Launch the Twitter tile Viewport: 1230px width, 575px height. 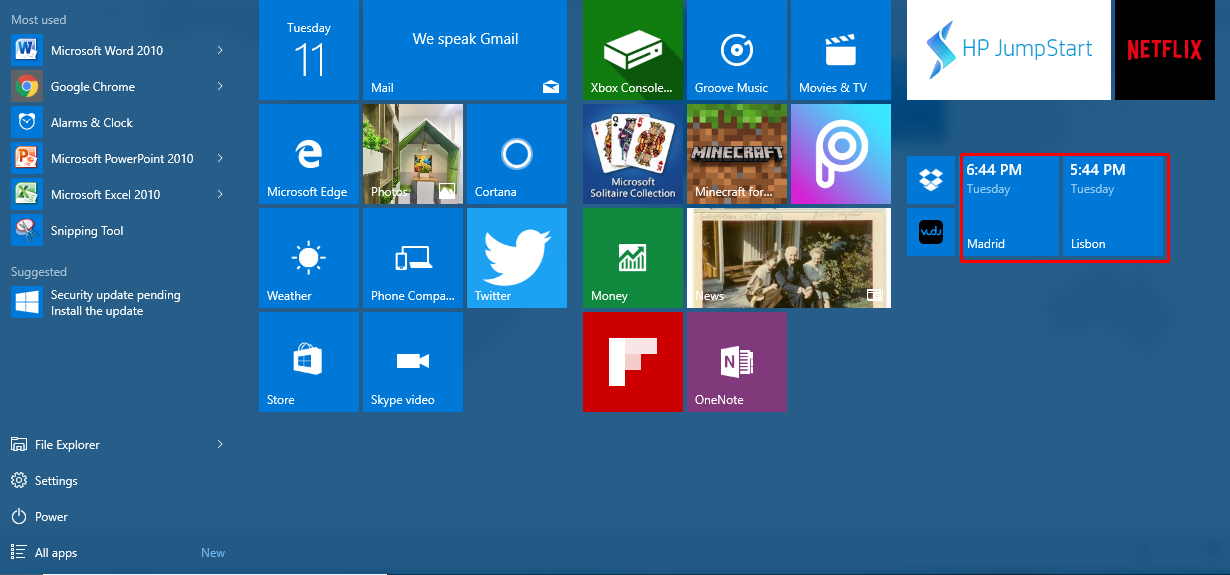click(x=517, y=258)
